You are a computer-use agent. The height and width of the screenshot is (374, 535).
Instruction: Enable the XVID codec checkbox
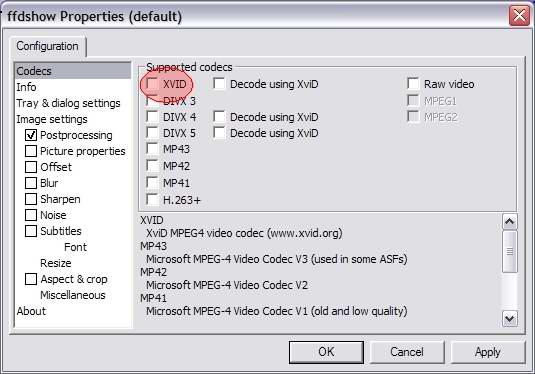pyautogui.click(x=152, y=84)
